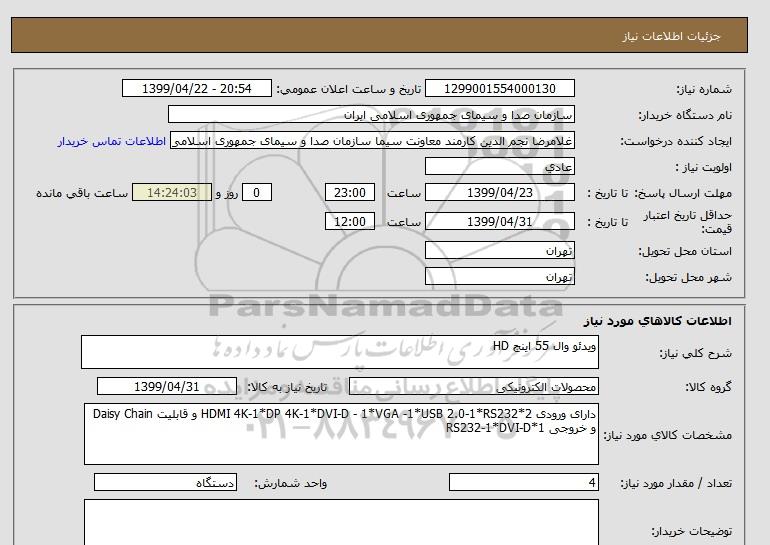Viewport: 770px width, 545px height.
Task: Select the public announcement date field 1399/04/22 - 20:54
Action: click(x=196, y=89)
